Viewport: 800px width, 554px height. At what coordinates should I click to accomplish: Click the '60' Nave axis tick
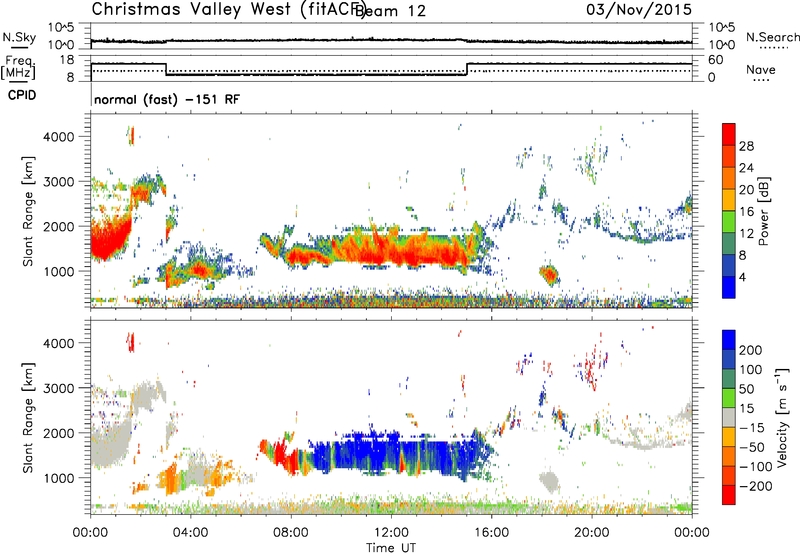(x=716, y=60)
